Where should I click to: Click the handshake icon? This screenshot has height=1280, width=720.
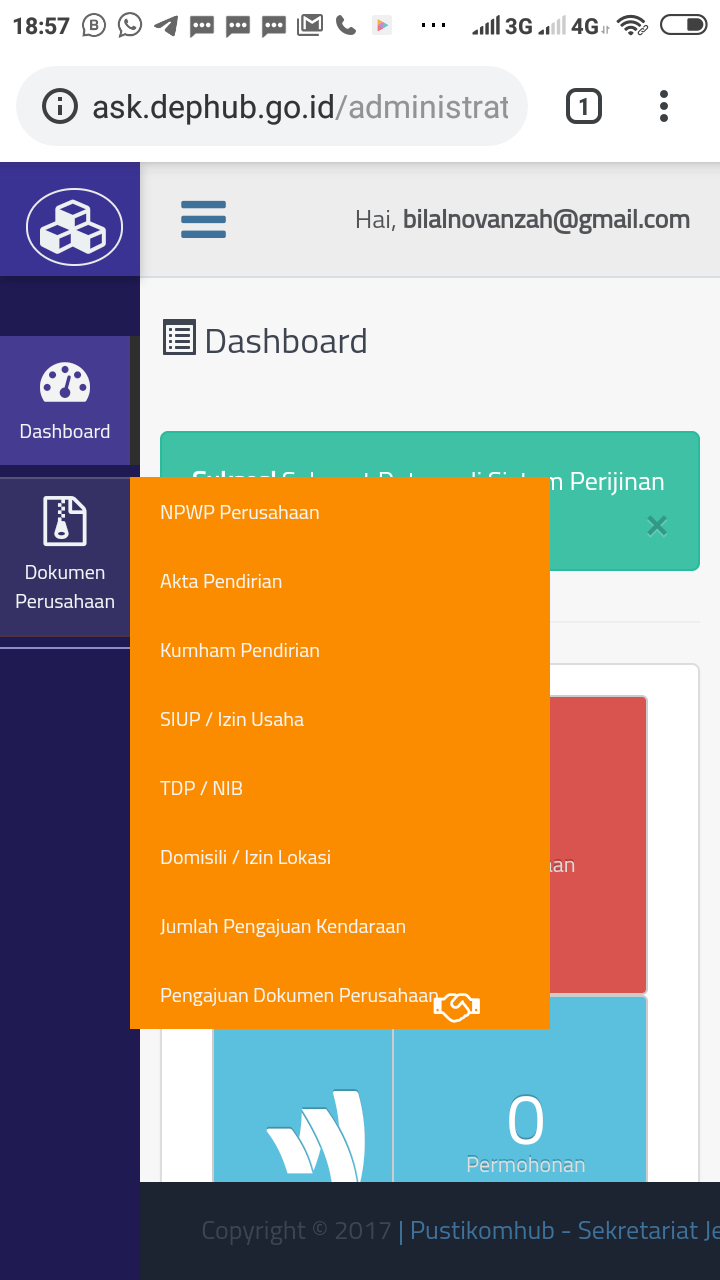click(457, 1006)
